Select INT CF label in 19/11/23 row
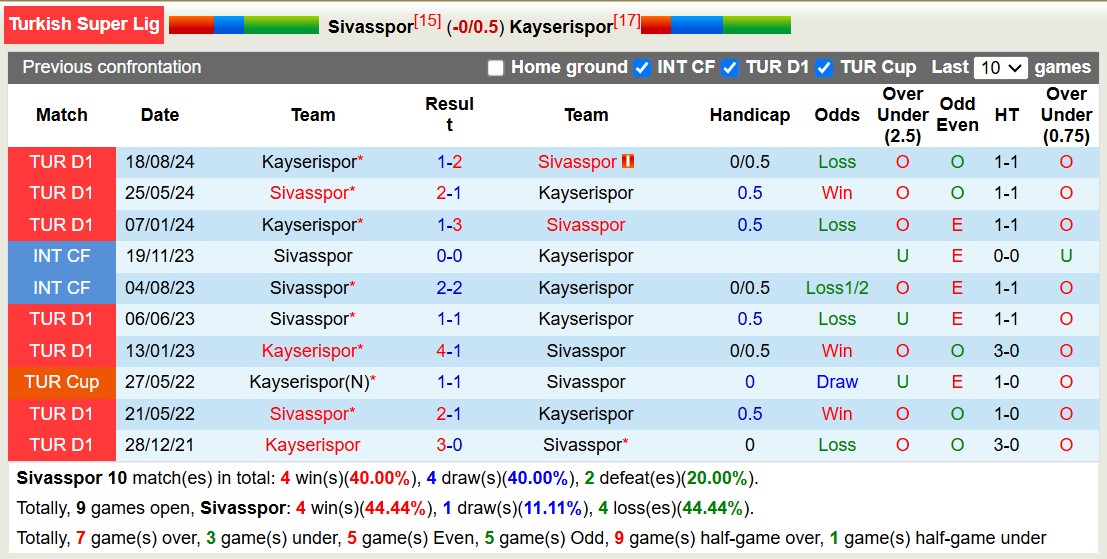The image size is (1107, 559). [61, 256]
